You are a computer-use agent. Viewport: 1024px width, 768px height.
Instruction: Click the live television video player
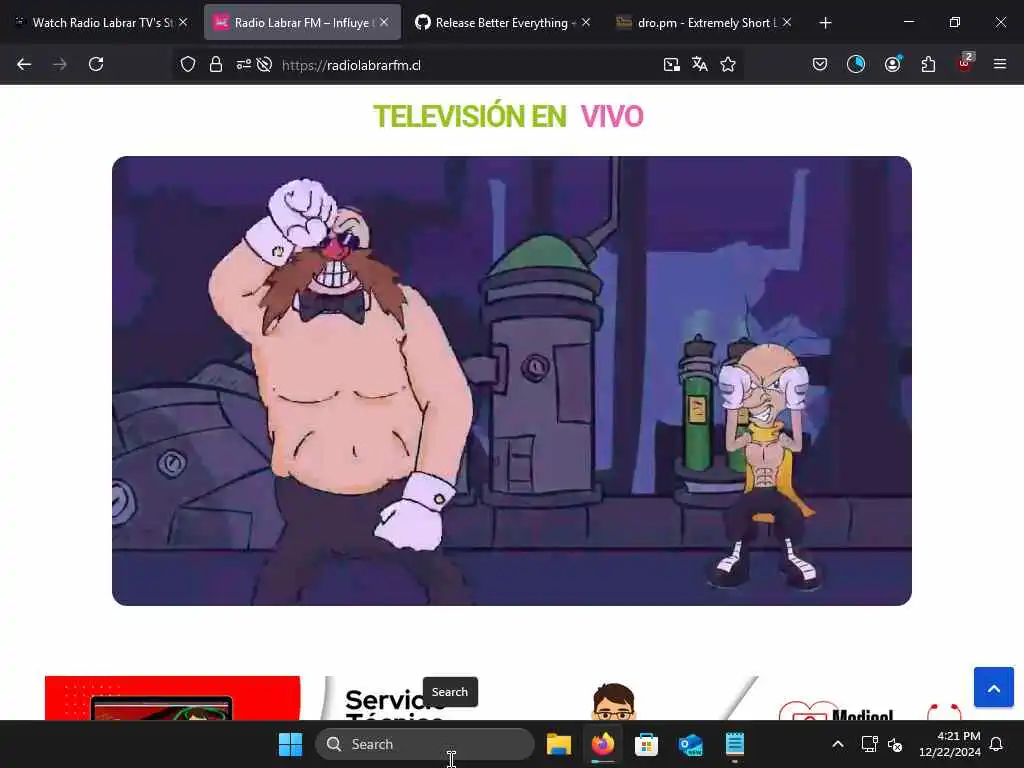(512, 381)
